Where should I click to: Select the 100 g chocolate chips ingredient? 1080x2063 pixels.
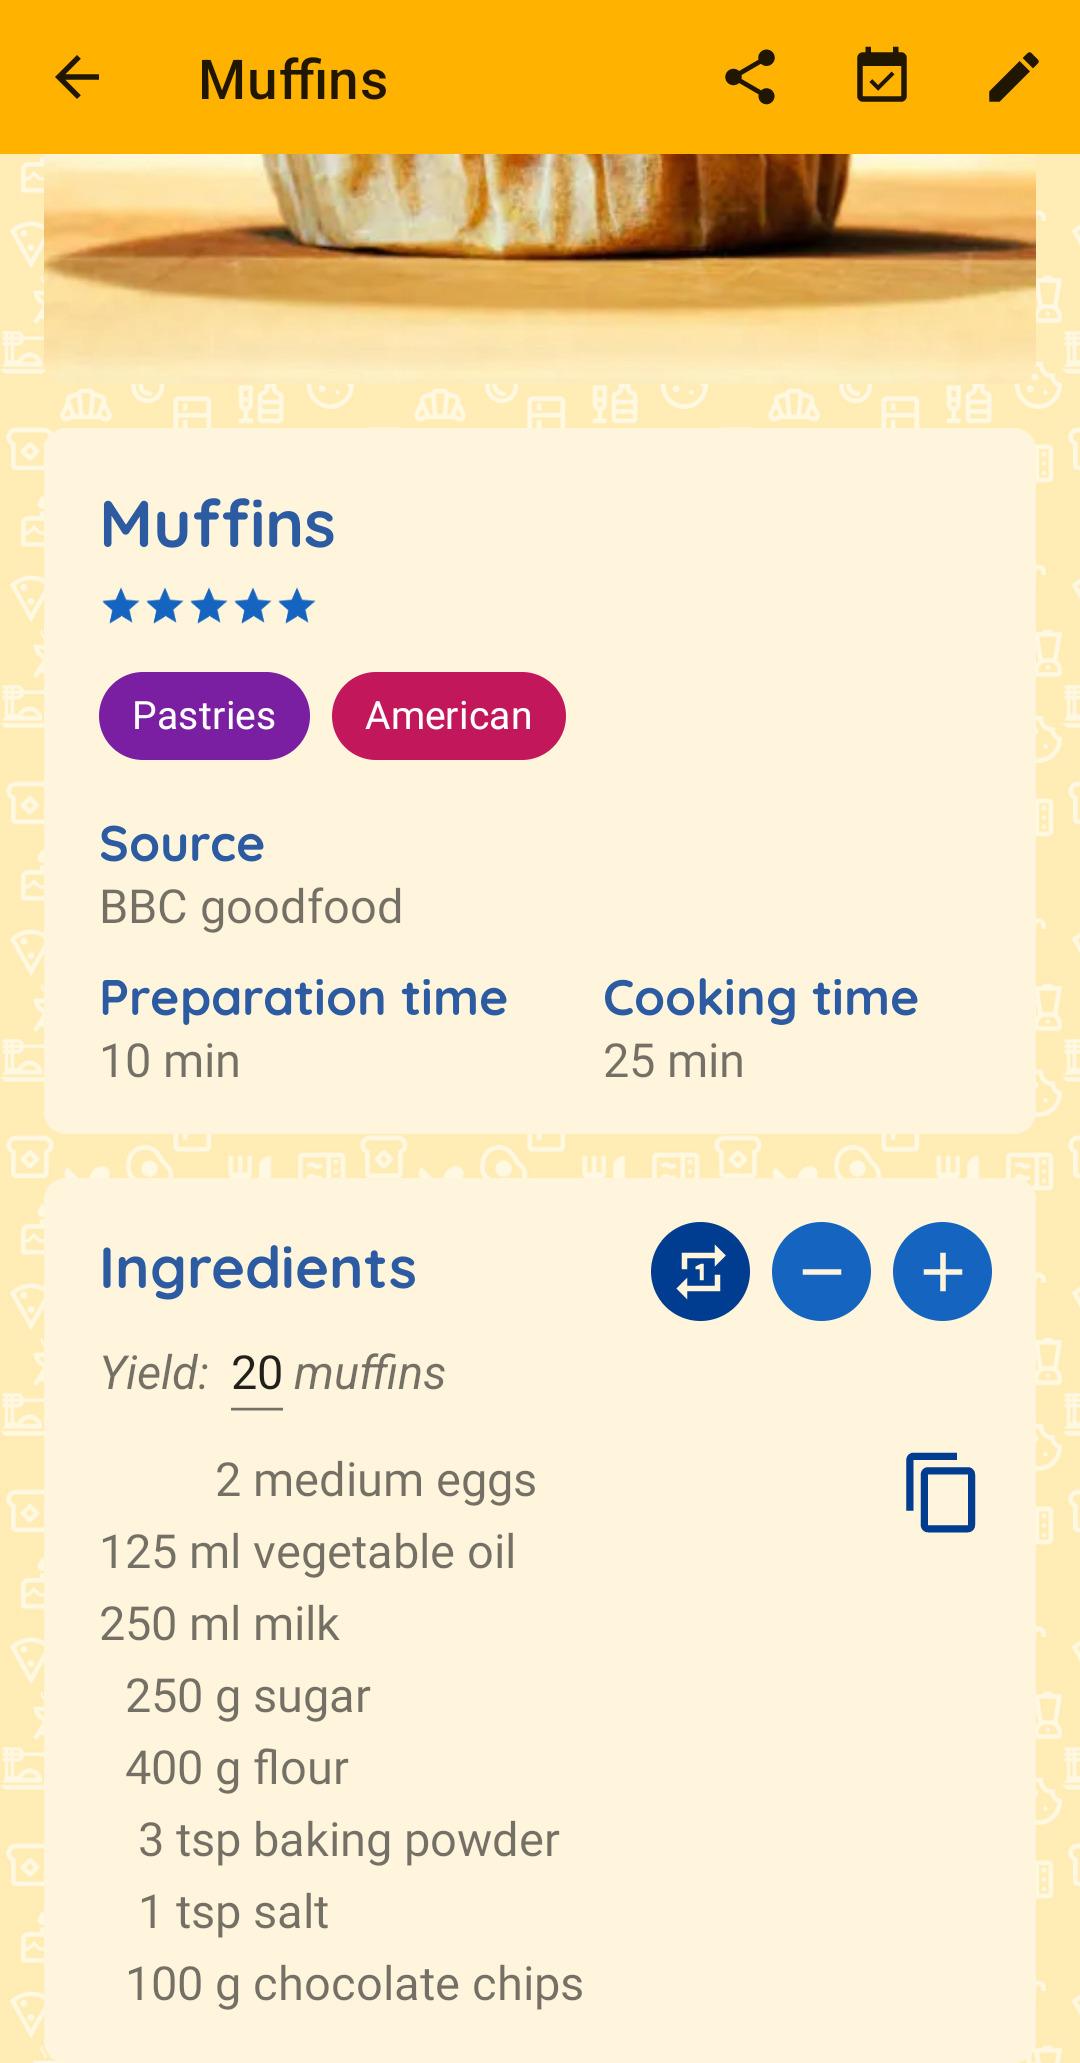tap(355, 1984)
